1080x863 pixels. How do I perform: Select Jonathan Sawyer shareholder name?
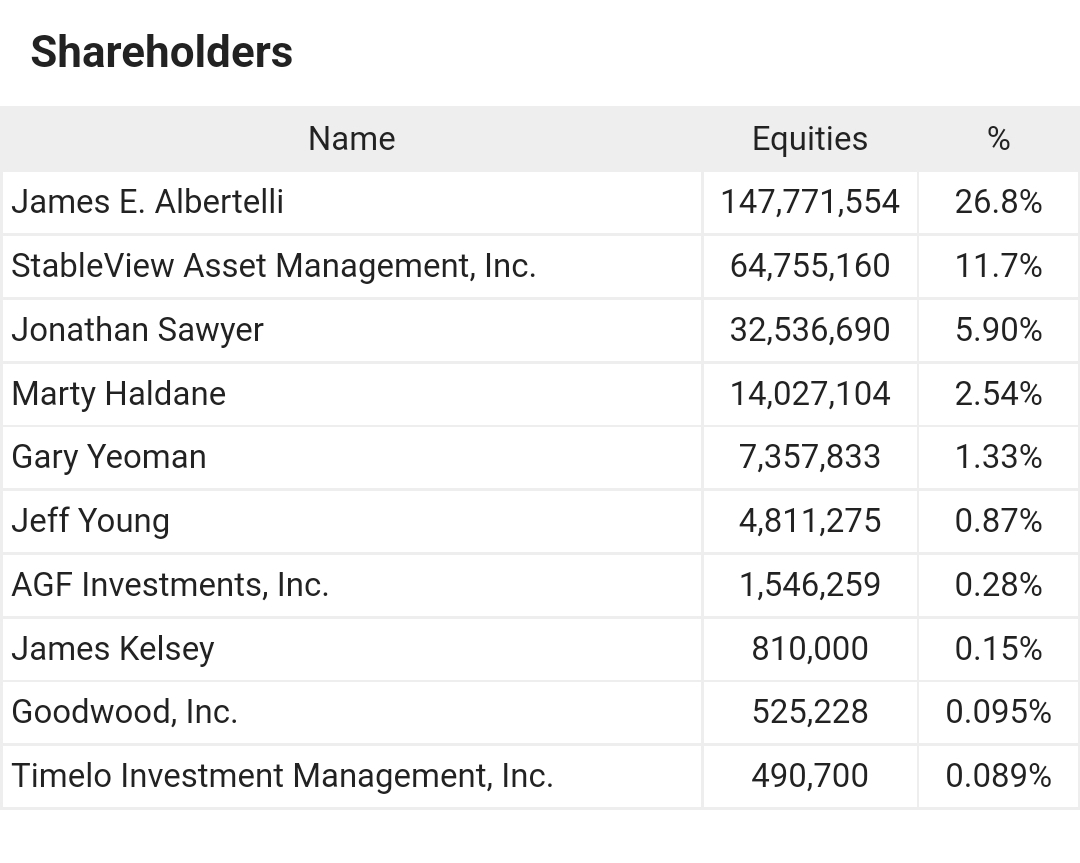pyautogui.click(x=138, y=330)
